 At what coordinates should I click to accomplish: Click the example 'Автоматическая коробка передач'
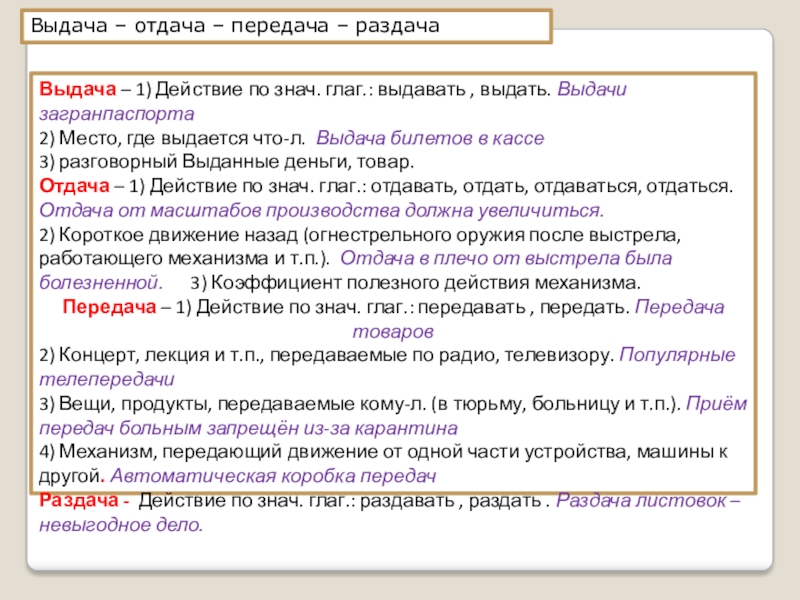pyautogui.click(x=276, y=475)
